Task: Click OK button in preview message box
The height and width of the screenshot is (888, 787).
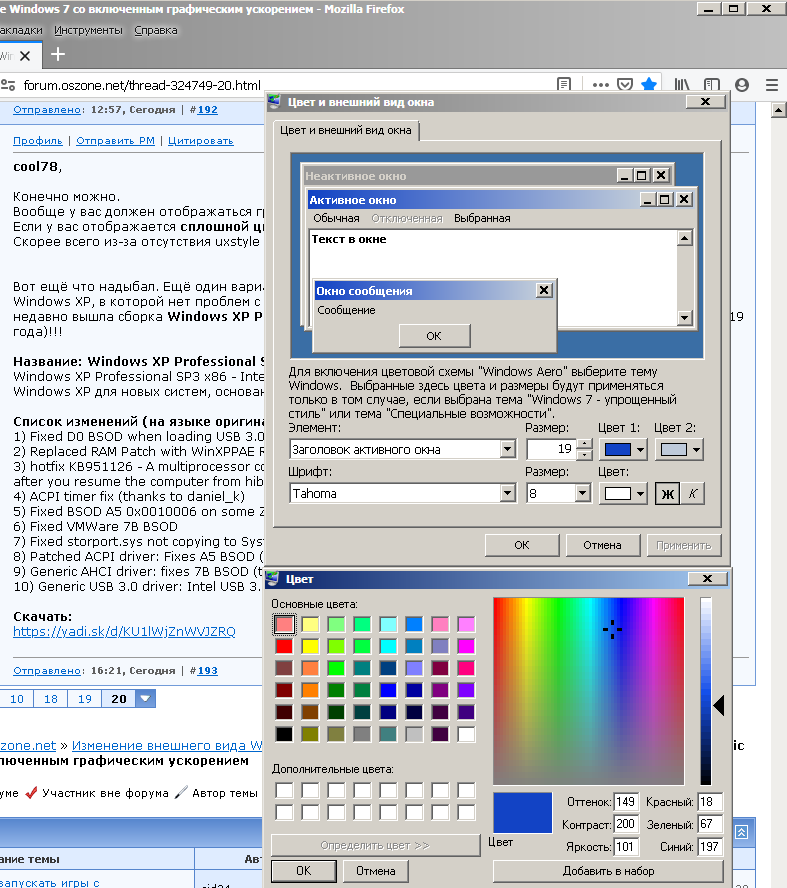Action: click(434, 336)
